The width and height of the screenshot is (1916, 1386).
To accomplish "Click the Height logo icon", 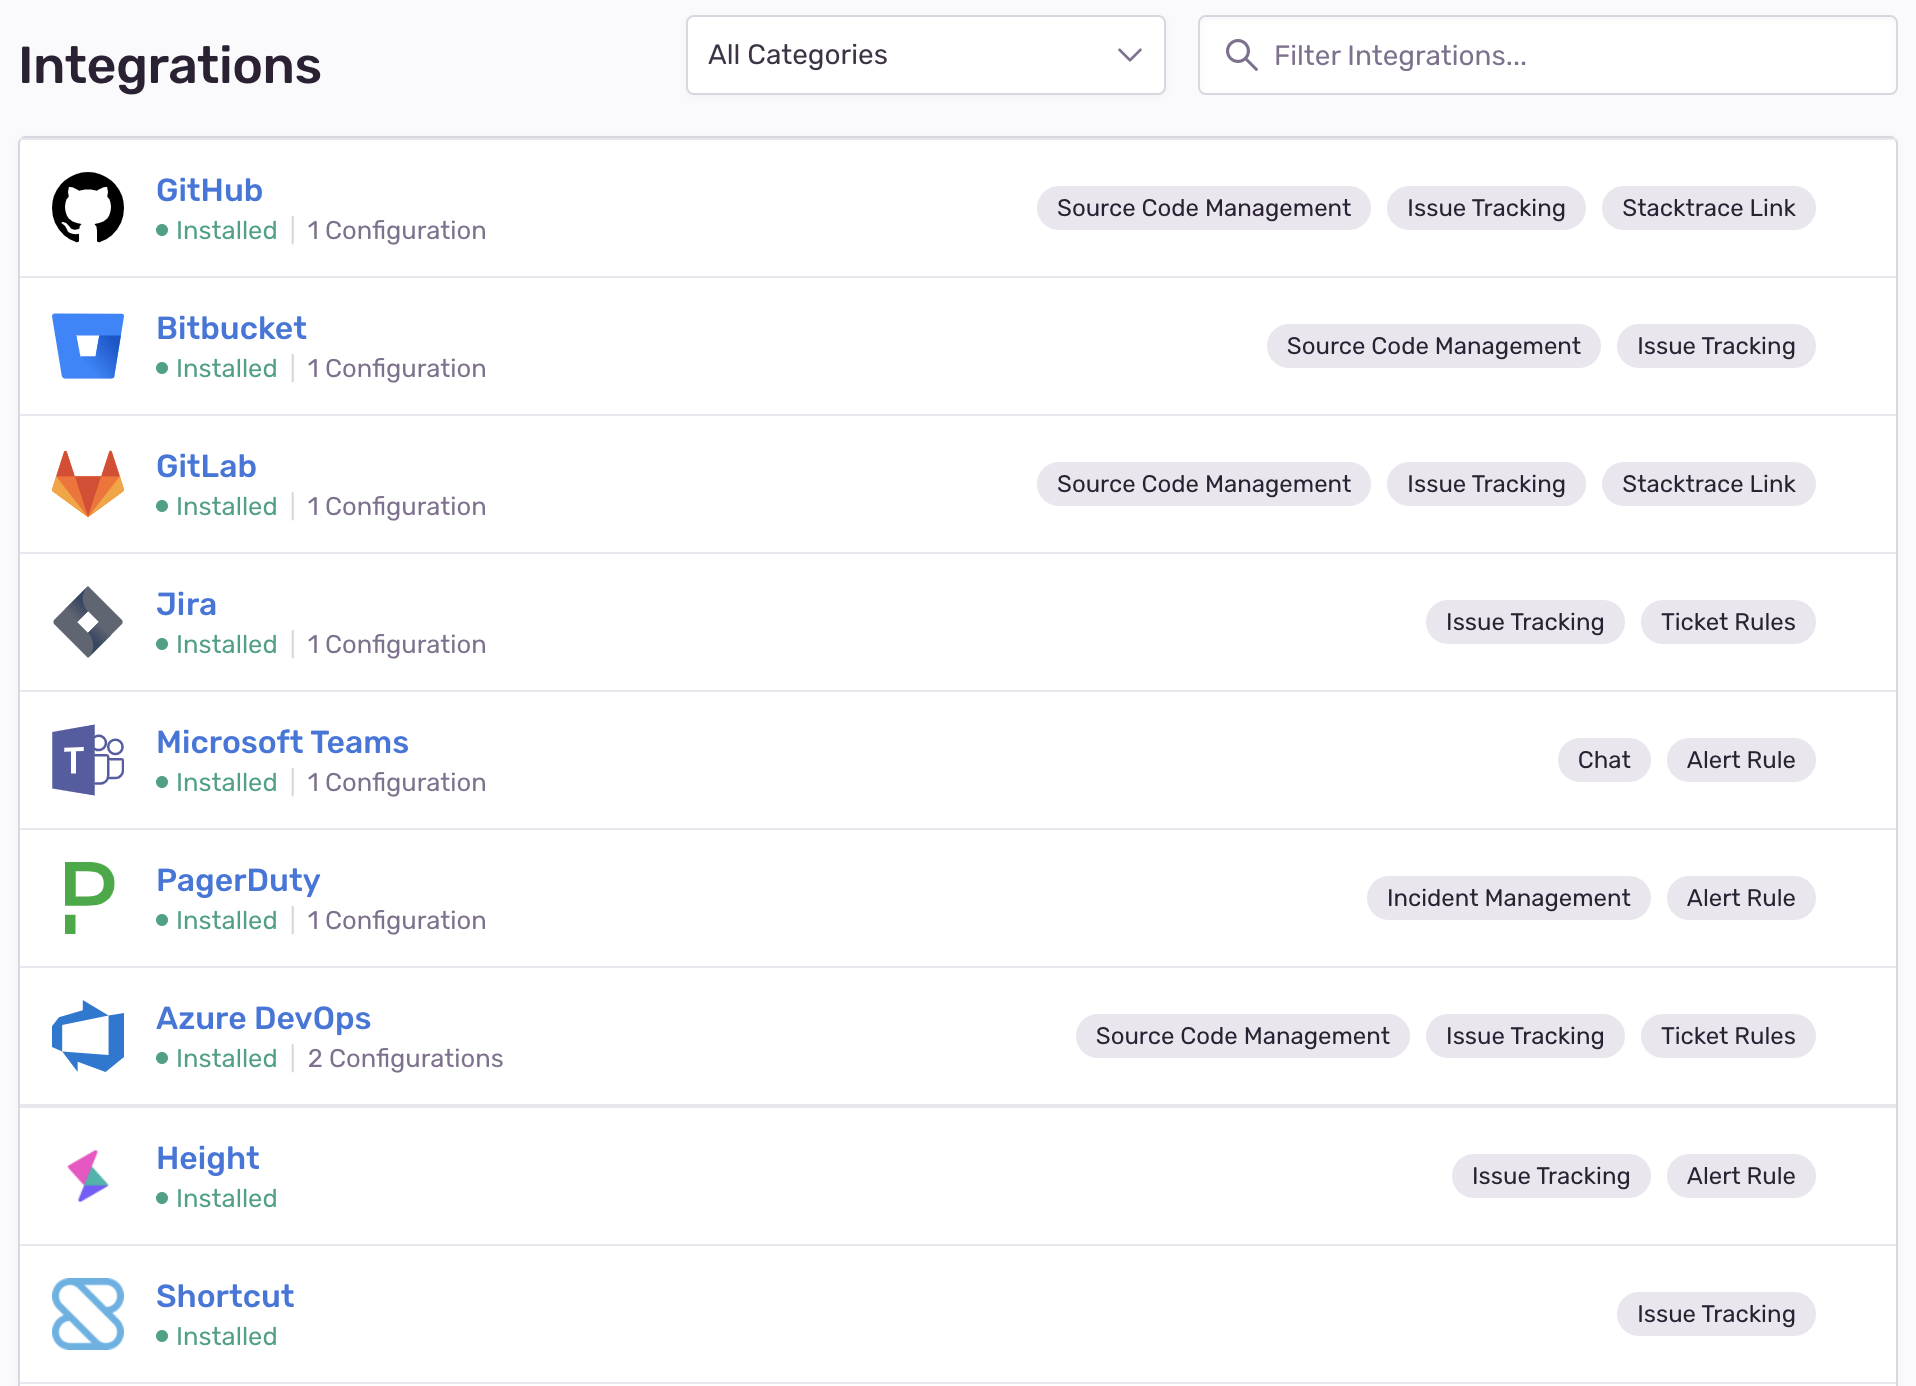I will (88, 1175).
